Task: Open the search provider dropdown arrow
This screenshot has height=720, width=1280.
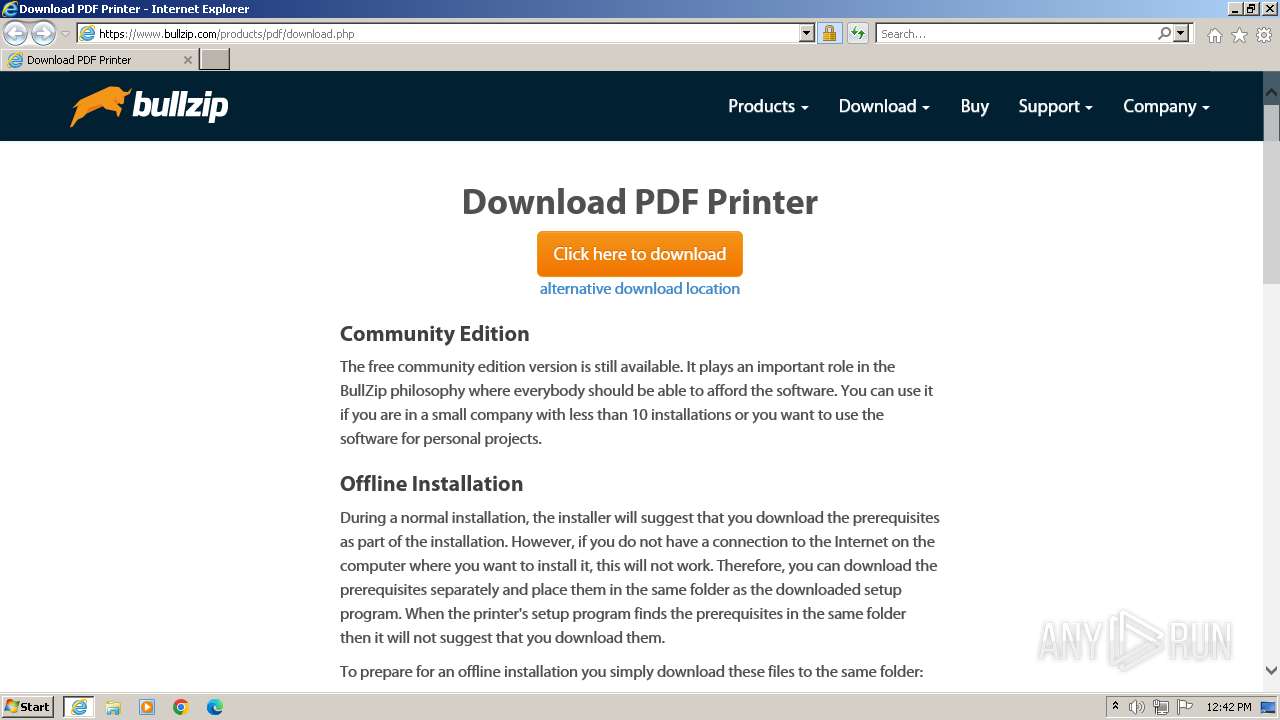Action: (1181, 33)
